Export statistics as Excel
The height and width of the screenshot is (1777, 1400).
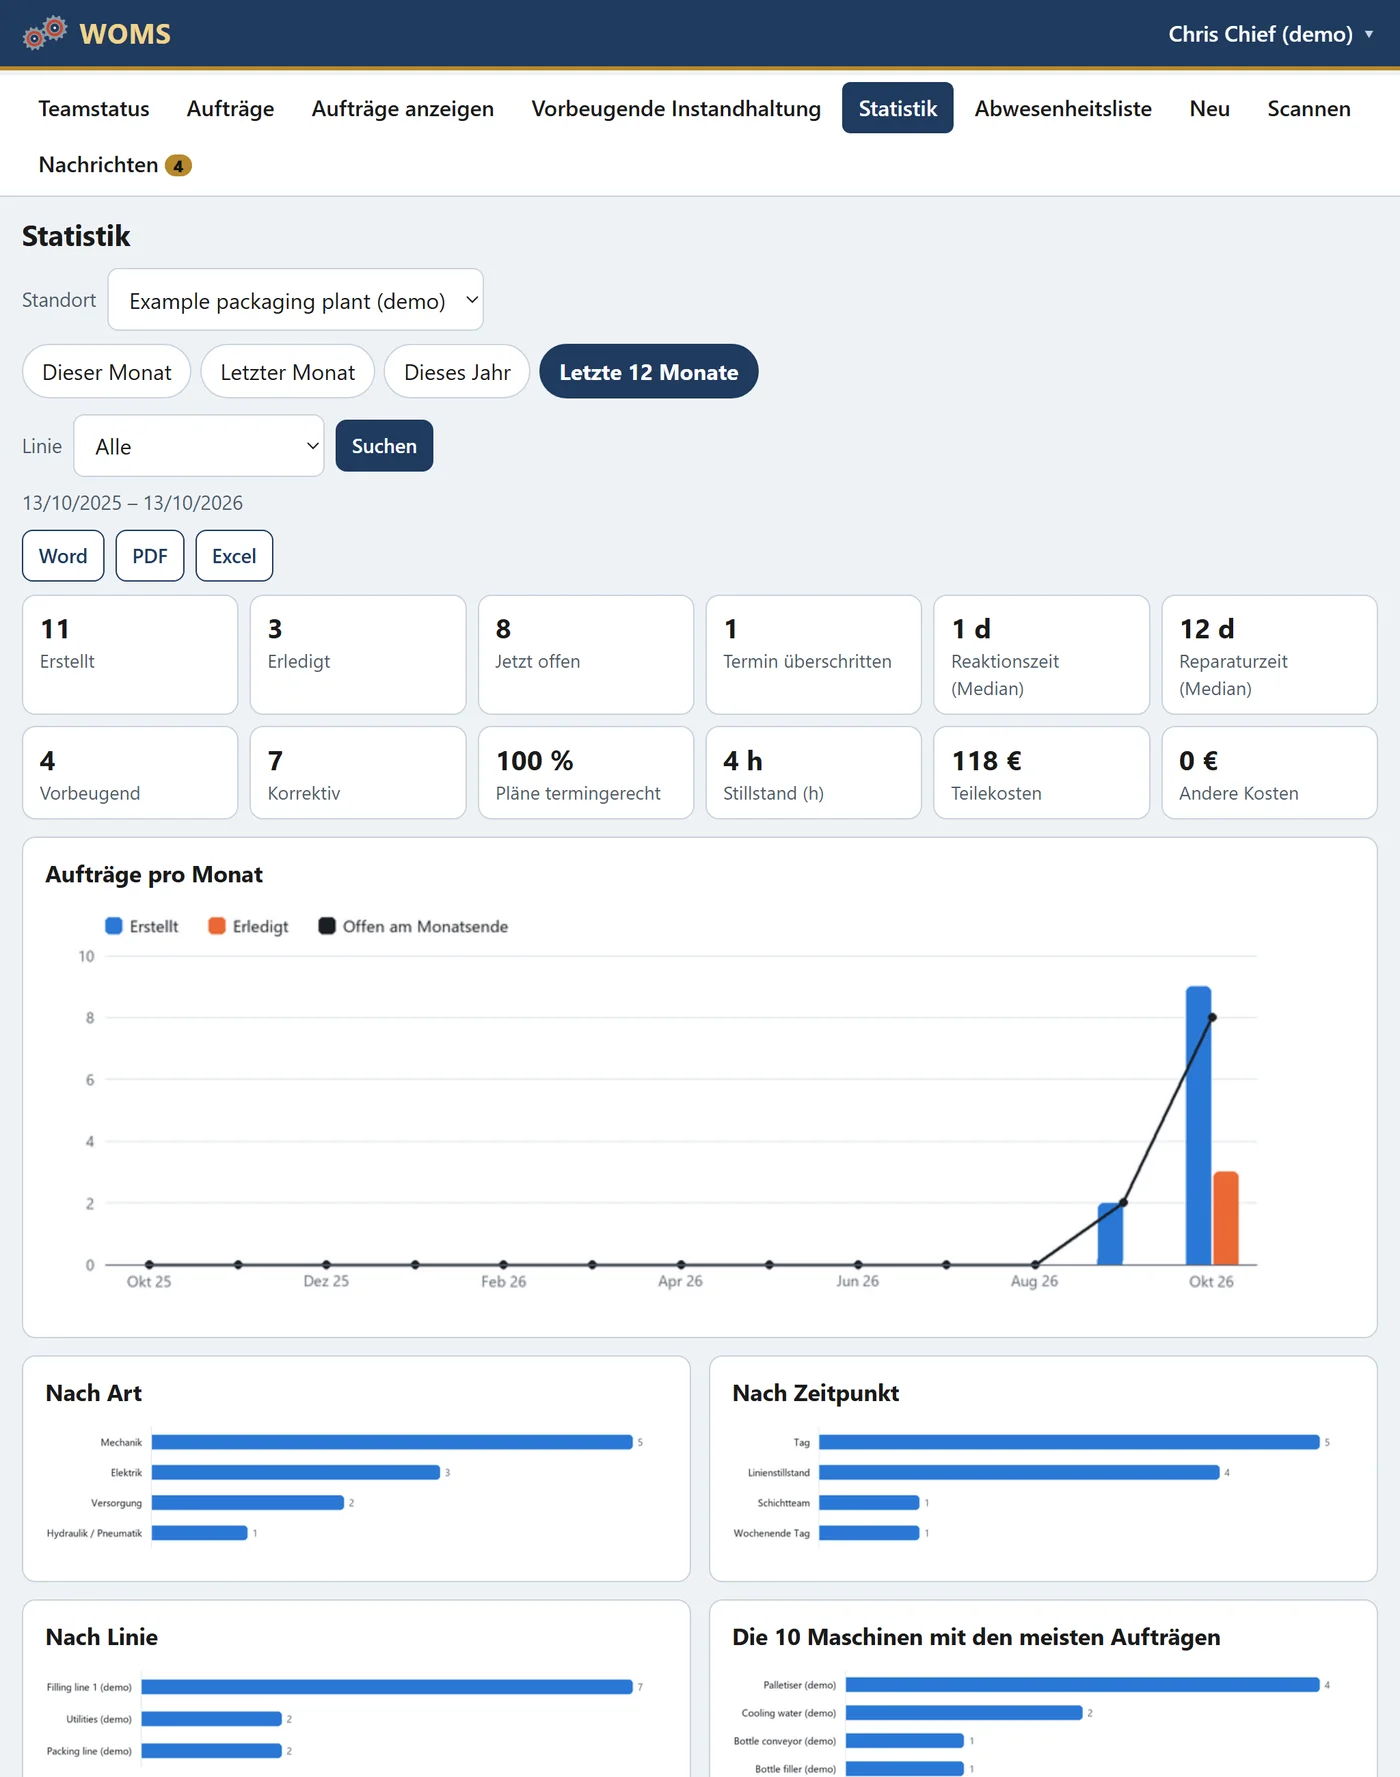tap(234, 556)
